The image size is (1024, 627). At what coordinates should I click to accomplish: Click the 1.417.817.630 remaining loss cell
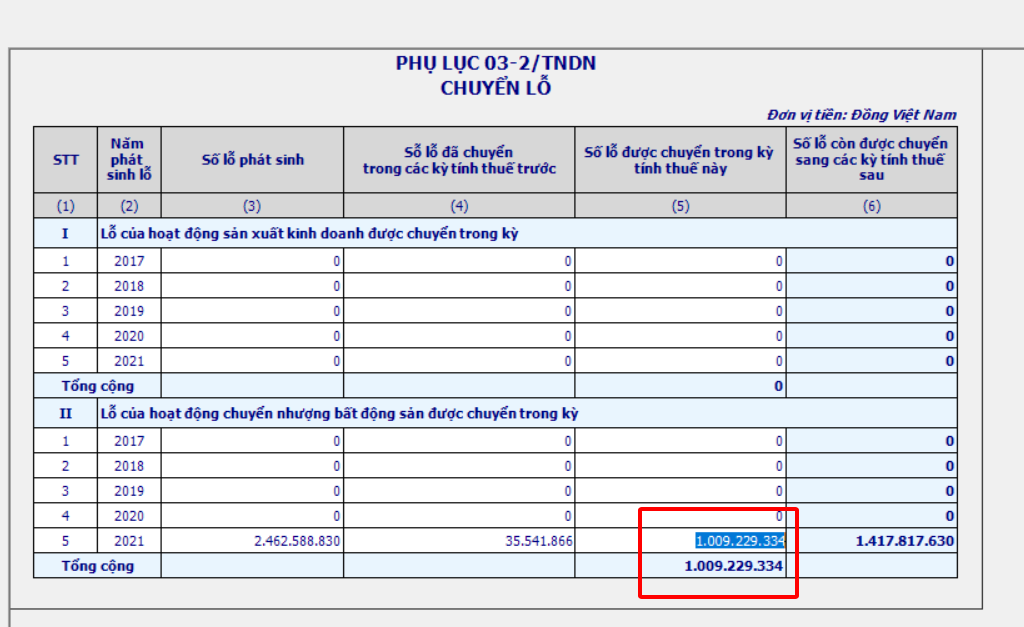point(871,541)
